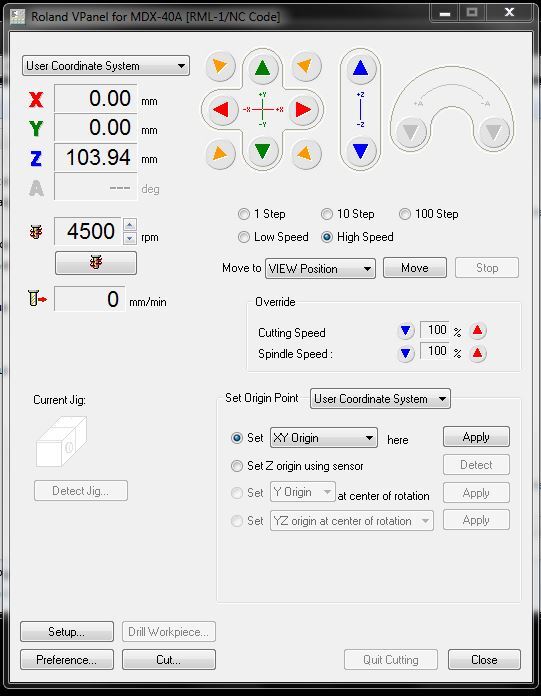Image resolution: width=541 pixels, height=696 pixels.
Task: Jog the tool in -Y with green down arrow
Action: tap(262, 151)
